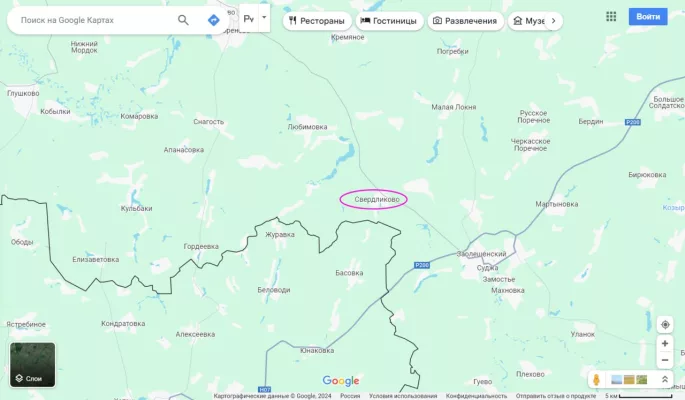Zoom out with the minus button
Viewport: 685px width, 400px height.
665,360
